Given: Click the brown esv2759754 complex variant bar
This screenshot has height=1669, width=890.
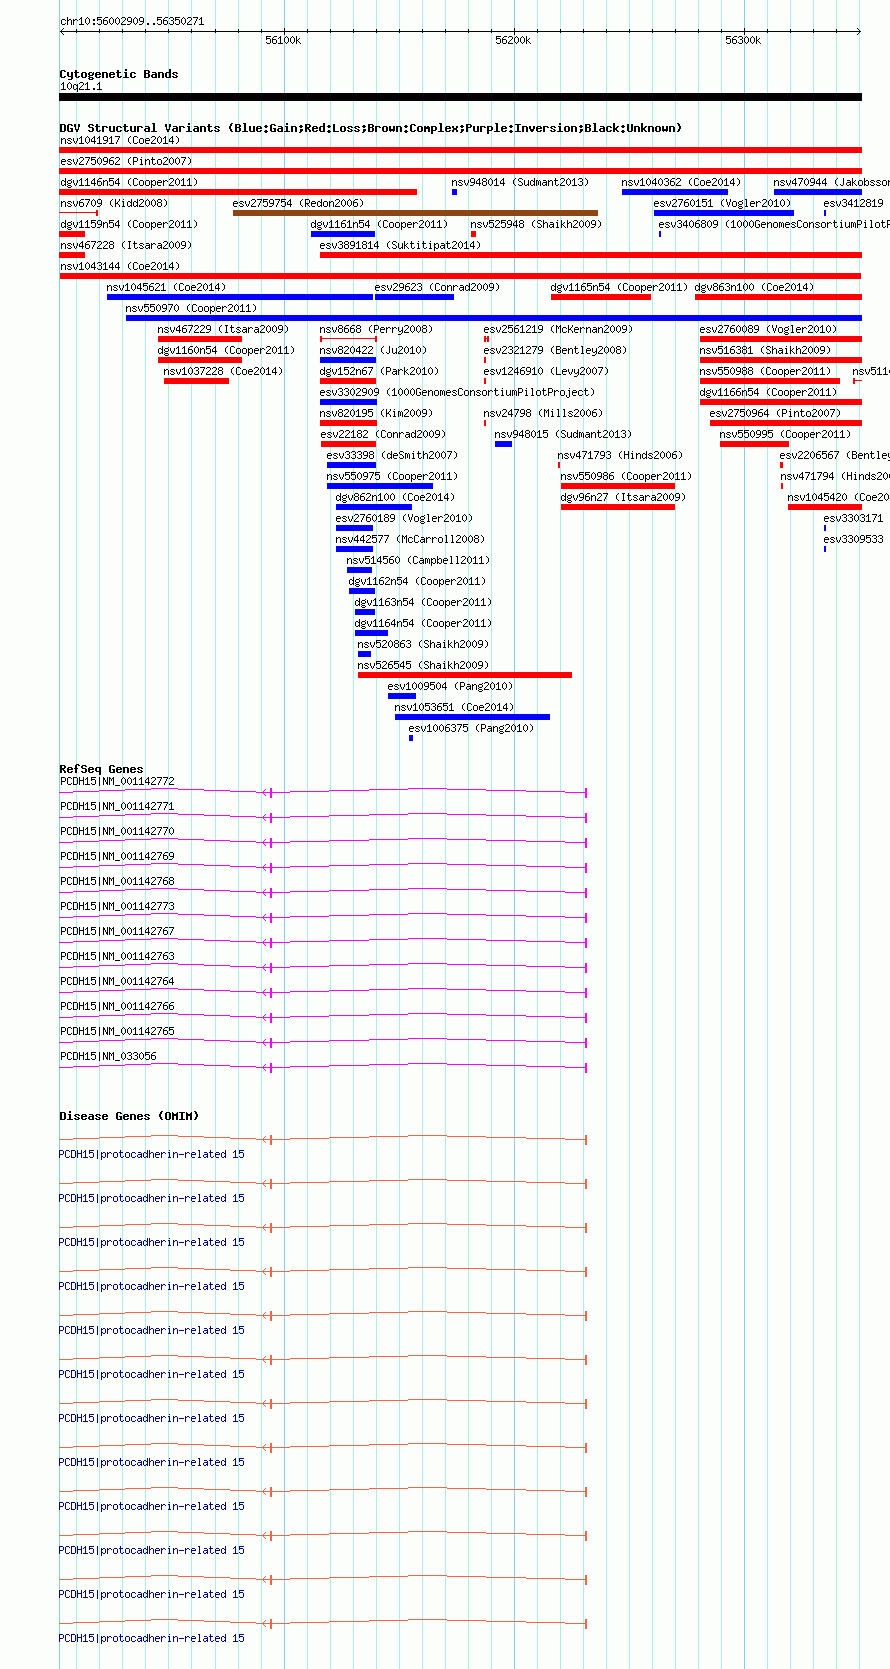Looking at the screenshot, I should coord(415,213).
